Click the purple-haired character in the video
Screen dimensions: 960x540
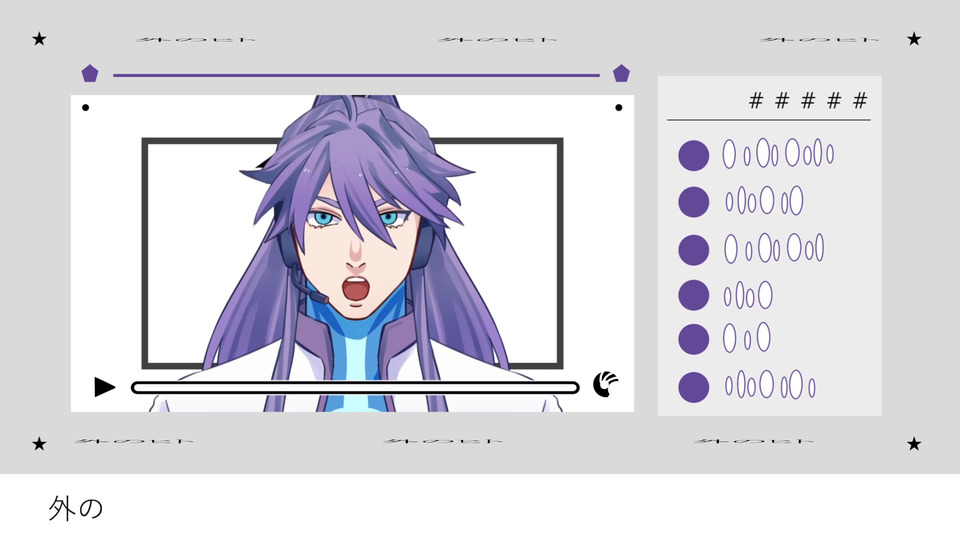point(355,253)
